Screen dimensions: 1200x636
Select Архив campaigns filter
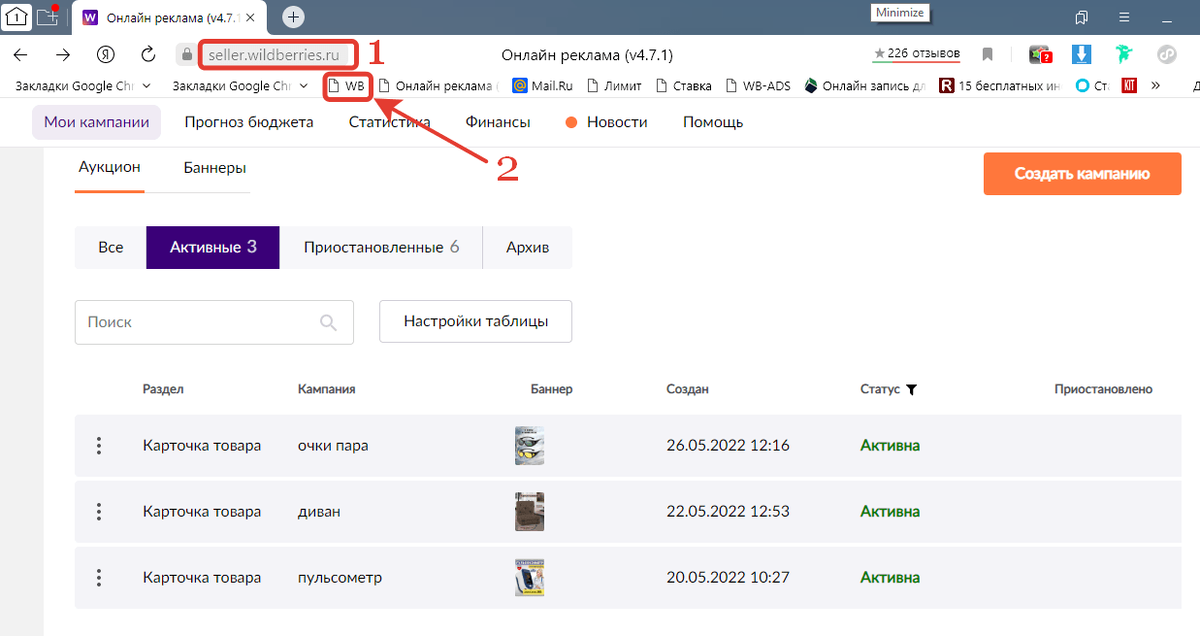click(x=527, y=247)
